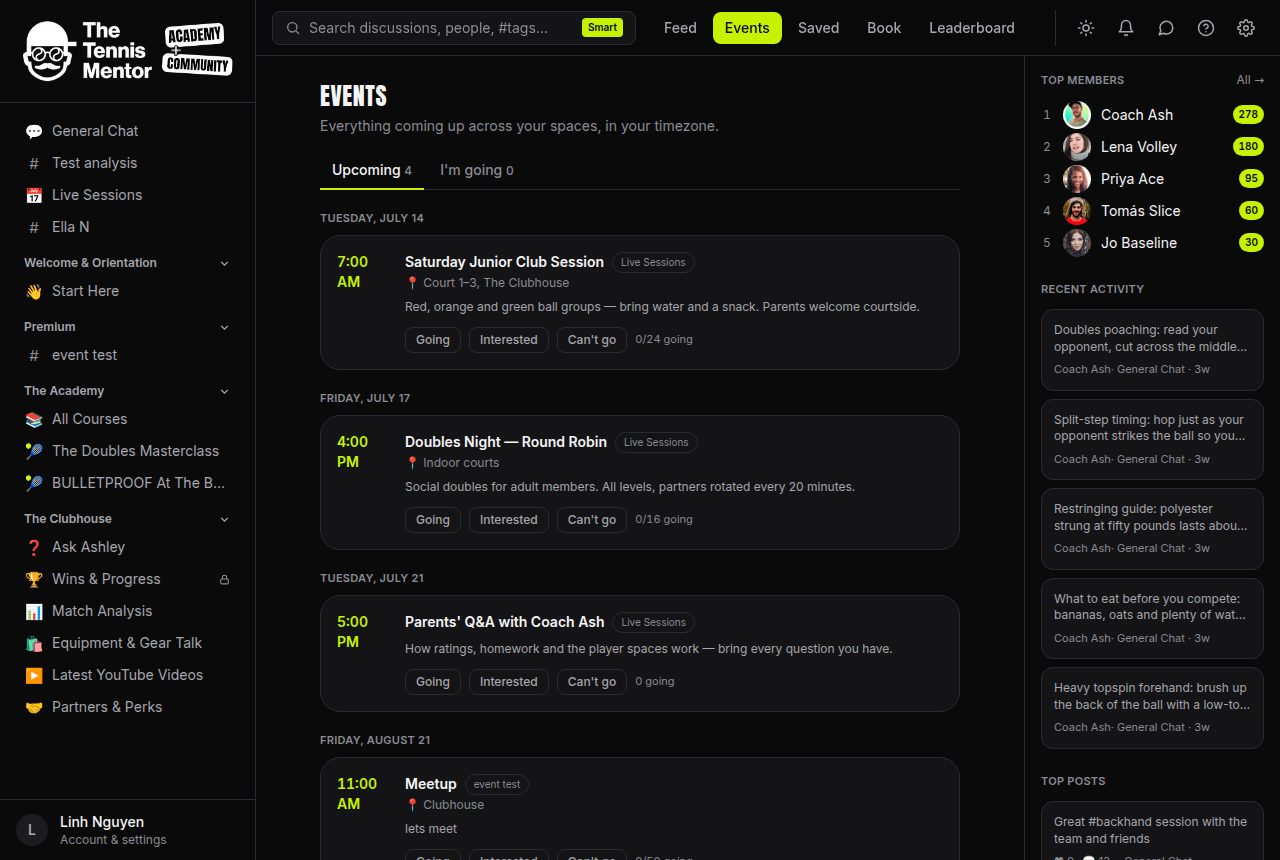Open the Test analysis channel
Viewport: 1280px width, 860px height.
(x=128, y=163)
